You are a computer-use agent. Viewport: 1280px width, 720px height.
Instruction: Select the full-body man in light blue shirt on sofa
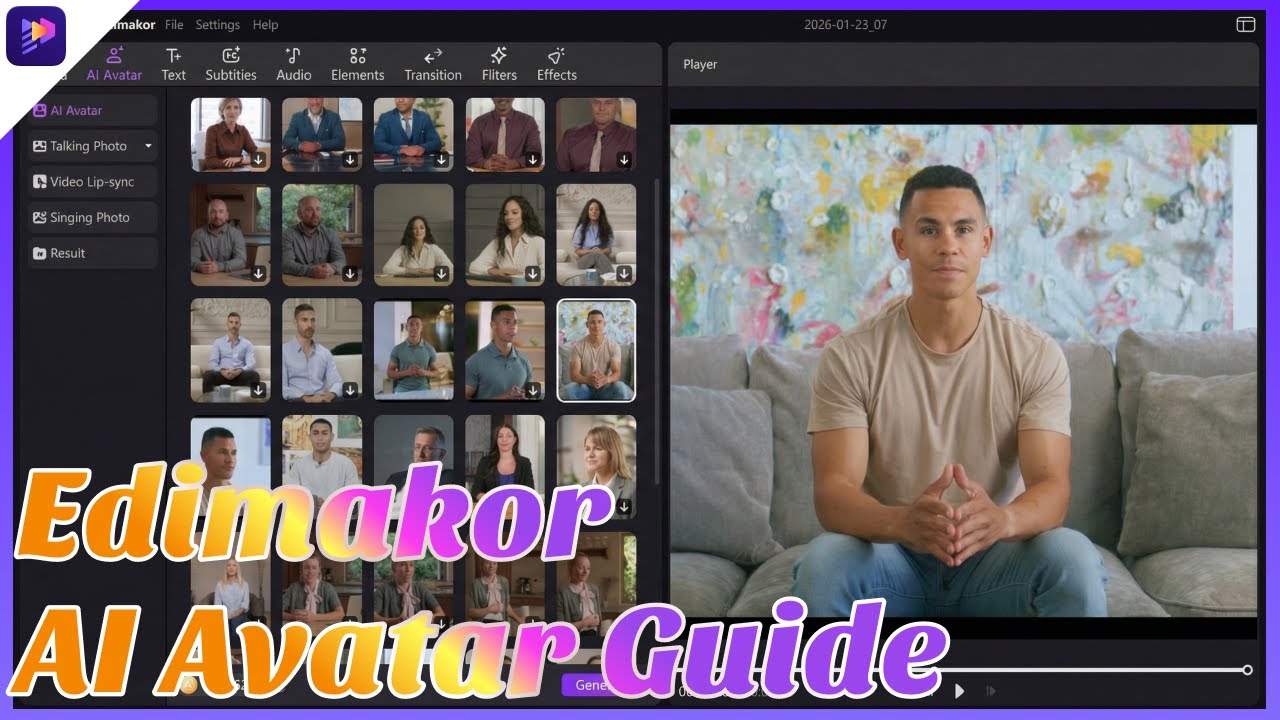(231, 350)
